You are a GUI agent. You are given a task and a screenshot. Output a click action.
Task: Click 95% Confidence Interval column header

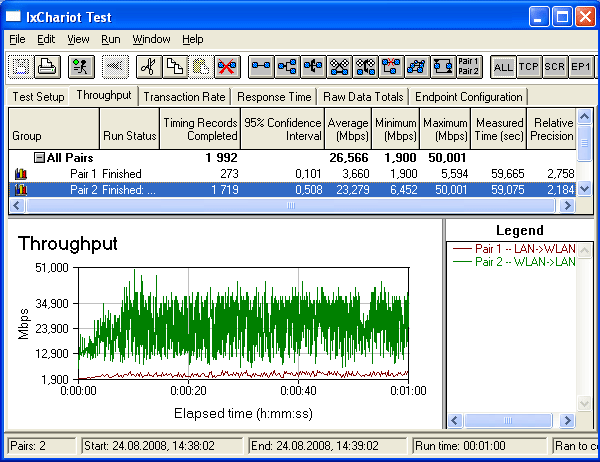282,129
